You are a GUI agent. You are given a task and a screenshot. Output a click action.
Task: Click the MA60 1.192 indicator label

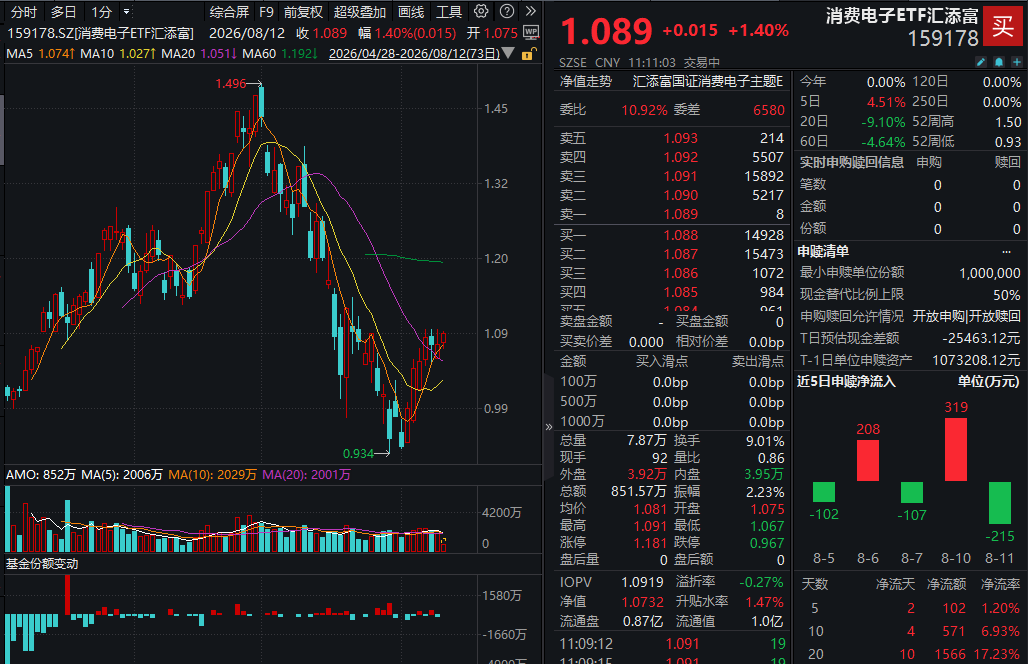280,53
